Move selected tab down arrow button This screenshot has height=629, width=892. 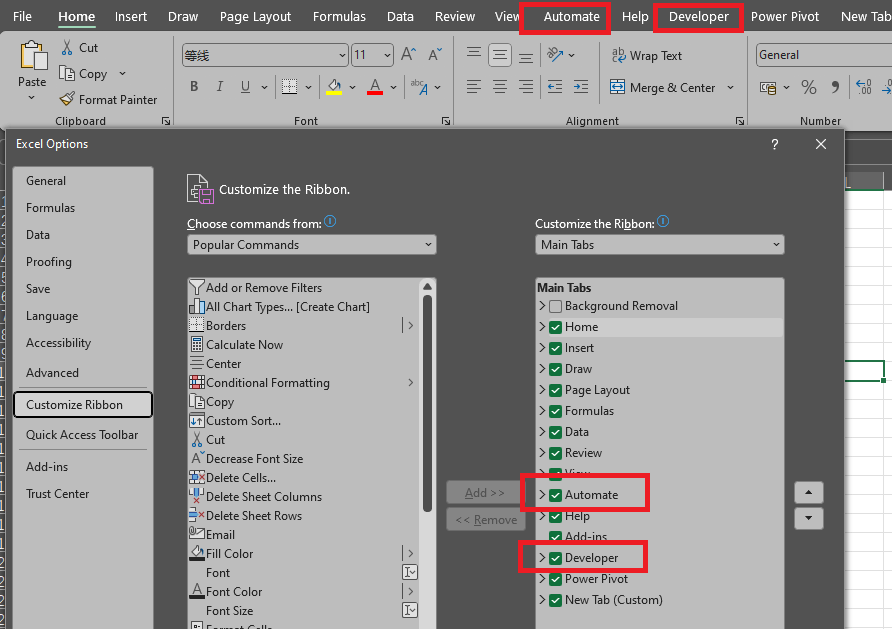point(808,518)
